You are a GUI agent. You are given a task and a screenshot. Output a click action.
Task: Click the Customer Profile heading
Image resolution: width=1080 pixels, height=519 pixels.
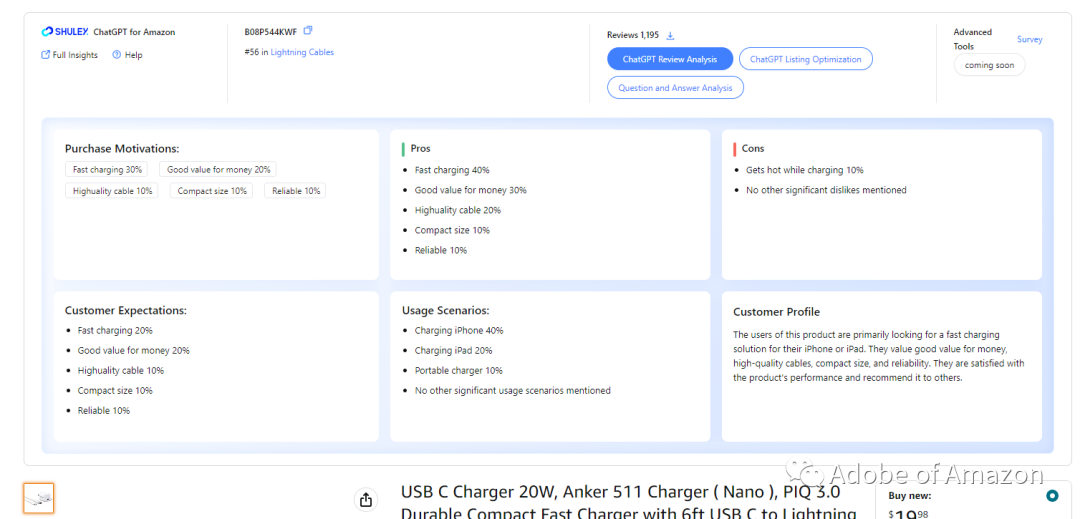pos(776,312)
